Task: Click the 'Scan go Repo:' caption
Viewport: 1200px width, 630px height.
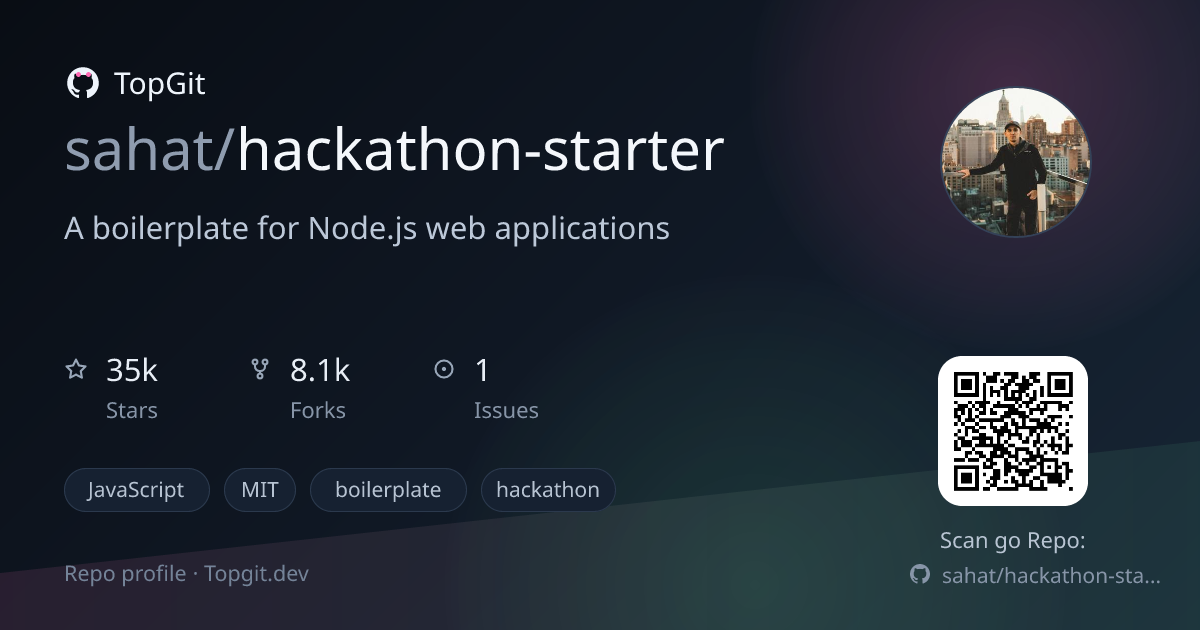Action: 1013,541
